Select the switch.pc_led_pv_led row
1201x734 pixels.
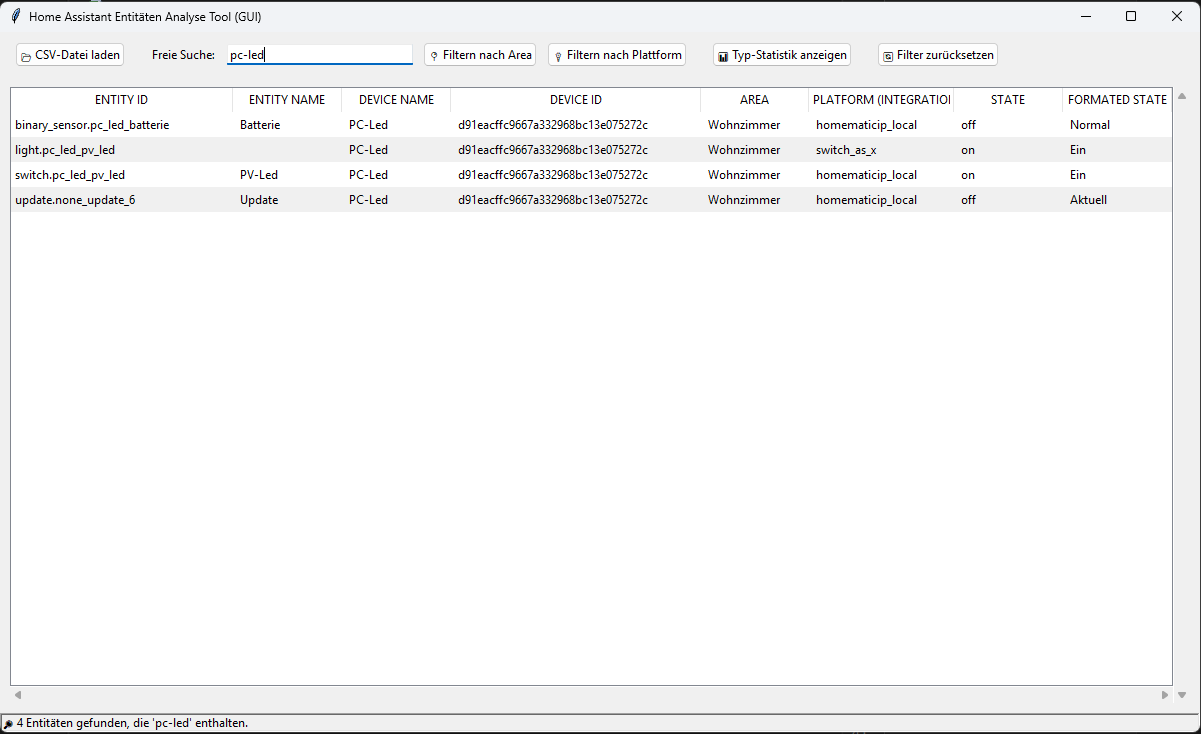click(x=70, y=175)
